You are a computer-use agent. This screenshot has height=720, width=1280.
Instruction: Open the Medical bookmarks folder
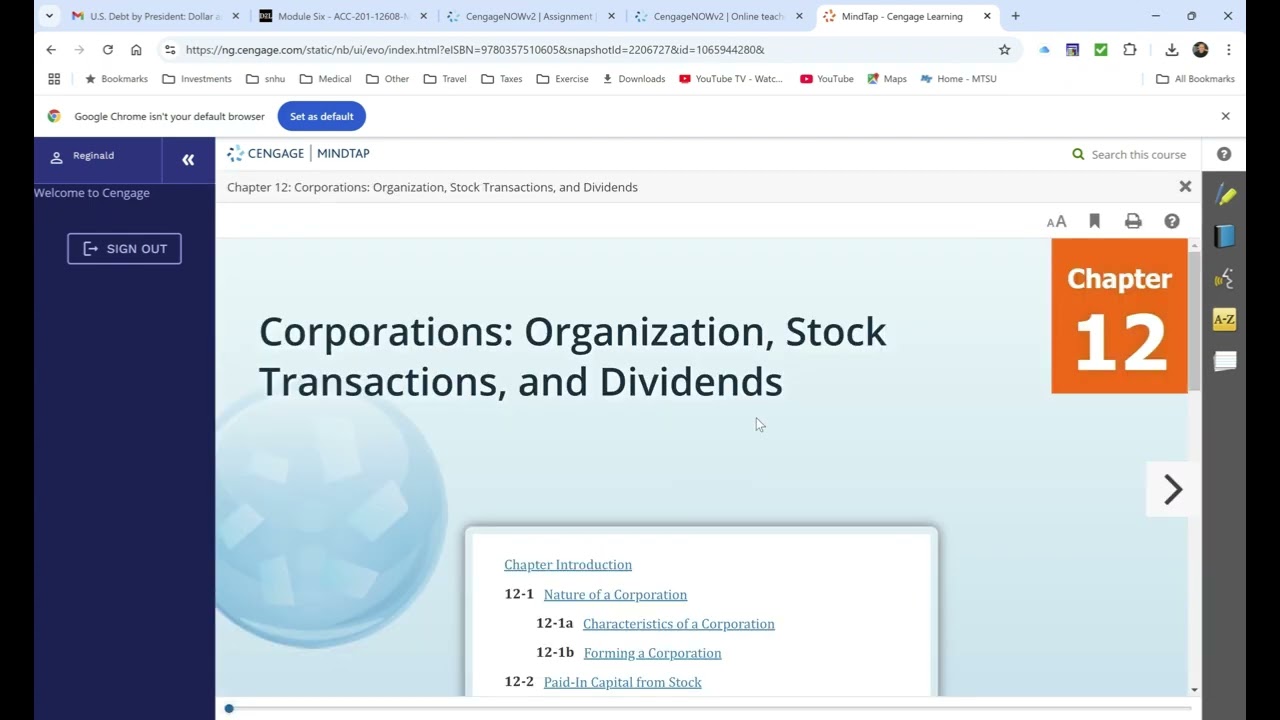coord(325,79)
